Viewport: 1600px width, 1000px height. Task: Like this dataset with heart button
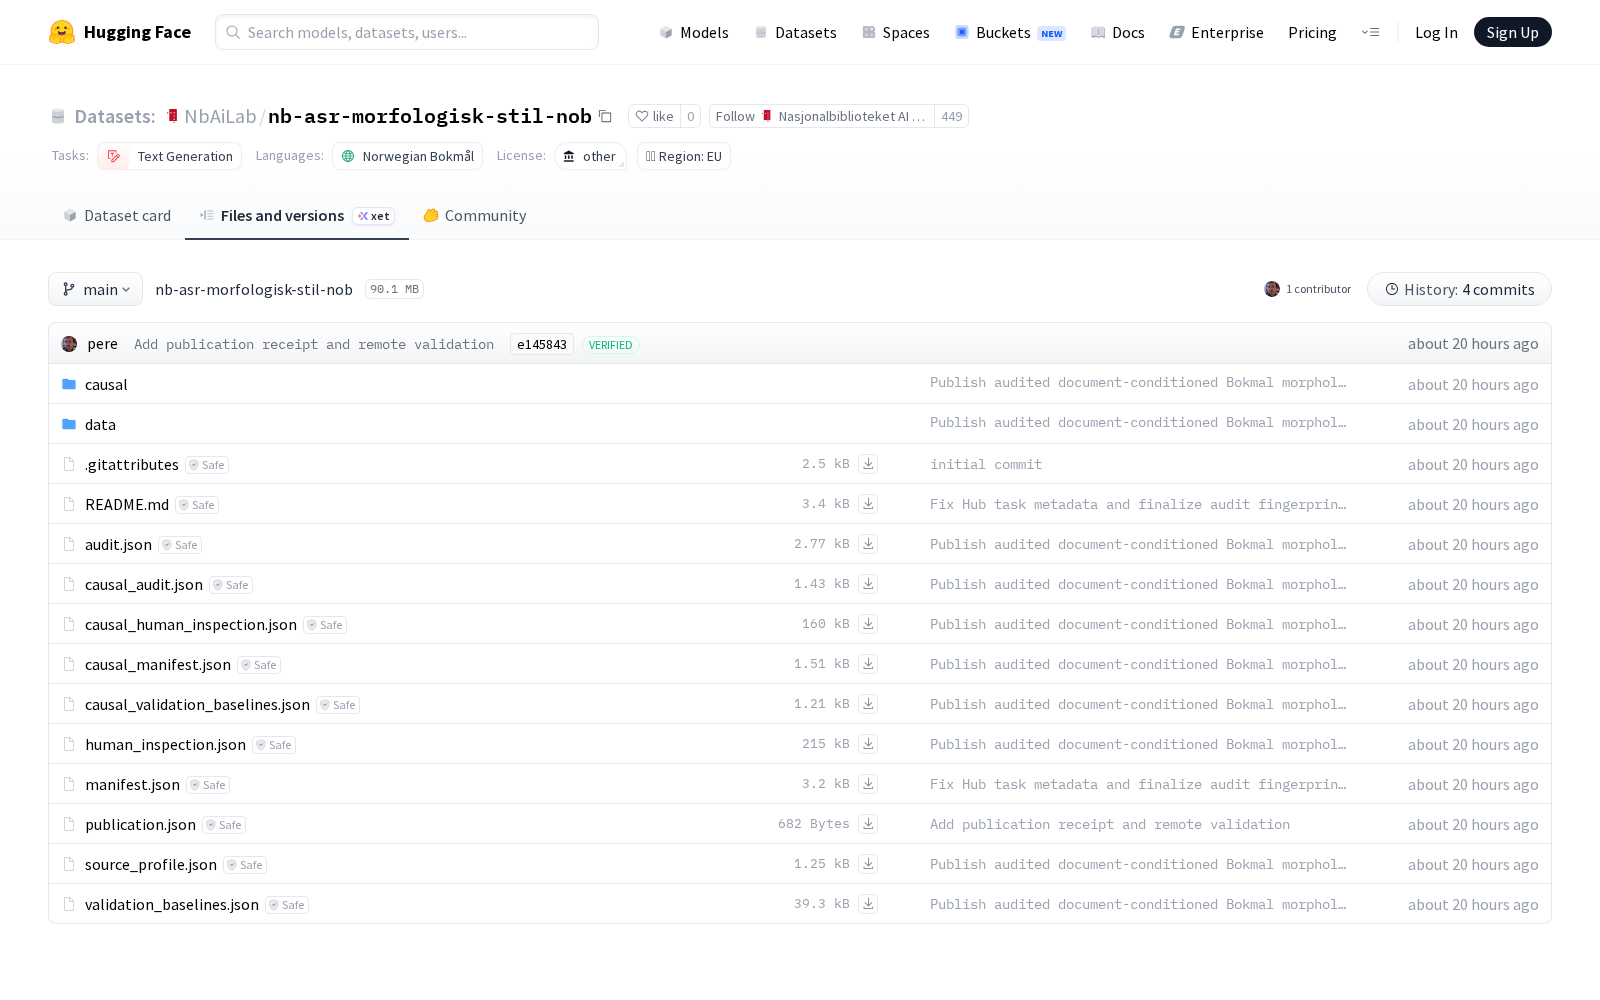click(654, 116)
